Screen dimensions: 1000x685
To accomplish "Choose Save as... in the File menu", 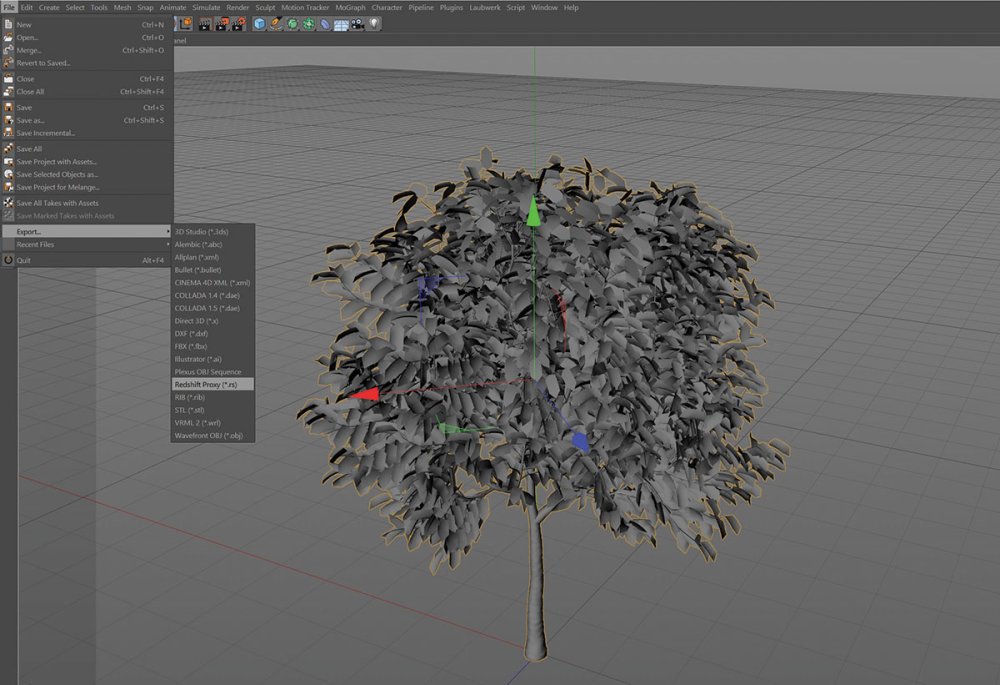I will coord(87,121).
